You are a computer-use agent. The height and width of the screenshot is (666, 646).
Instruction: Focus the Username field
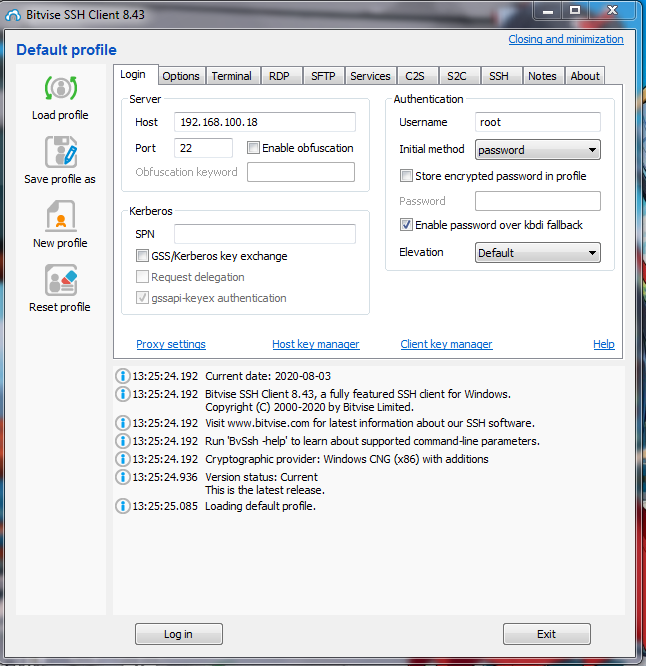pos(538,122)
